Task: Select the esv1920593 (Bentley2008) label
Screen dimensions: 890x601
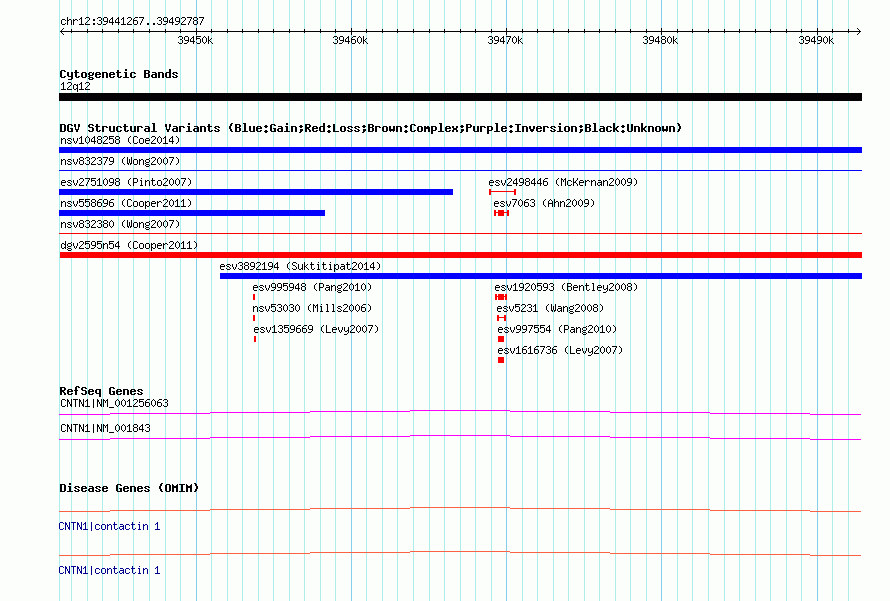Action: point(566,287)
